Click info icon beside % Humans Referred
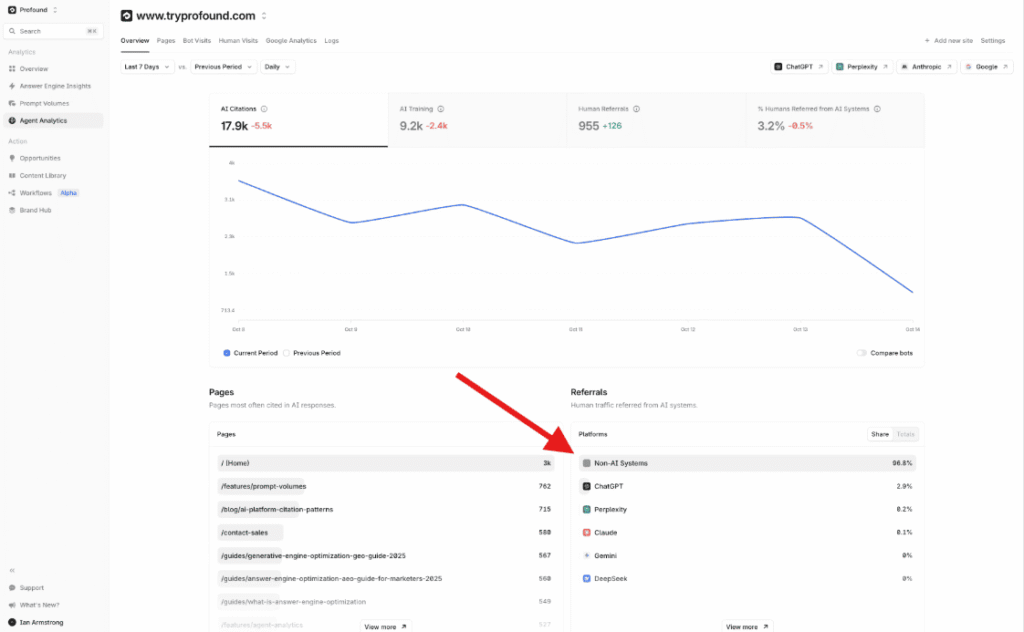 pos(877,109)
